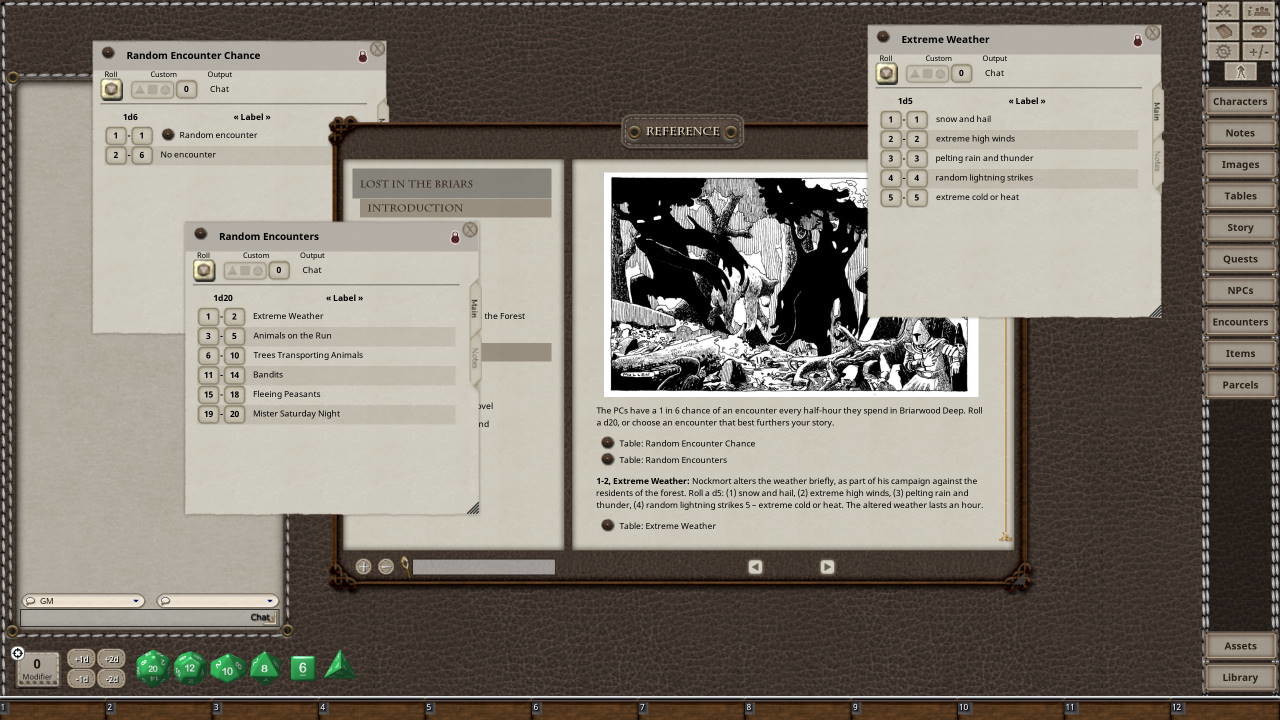Viewport: 1280px width, 720px height.
Task: Click the Random Encounters table roll die button
Action: click(x=204, y=270)
